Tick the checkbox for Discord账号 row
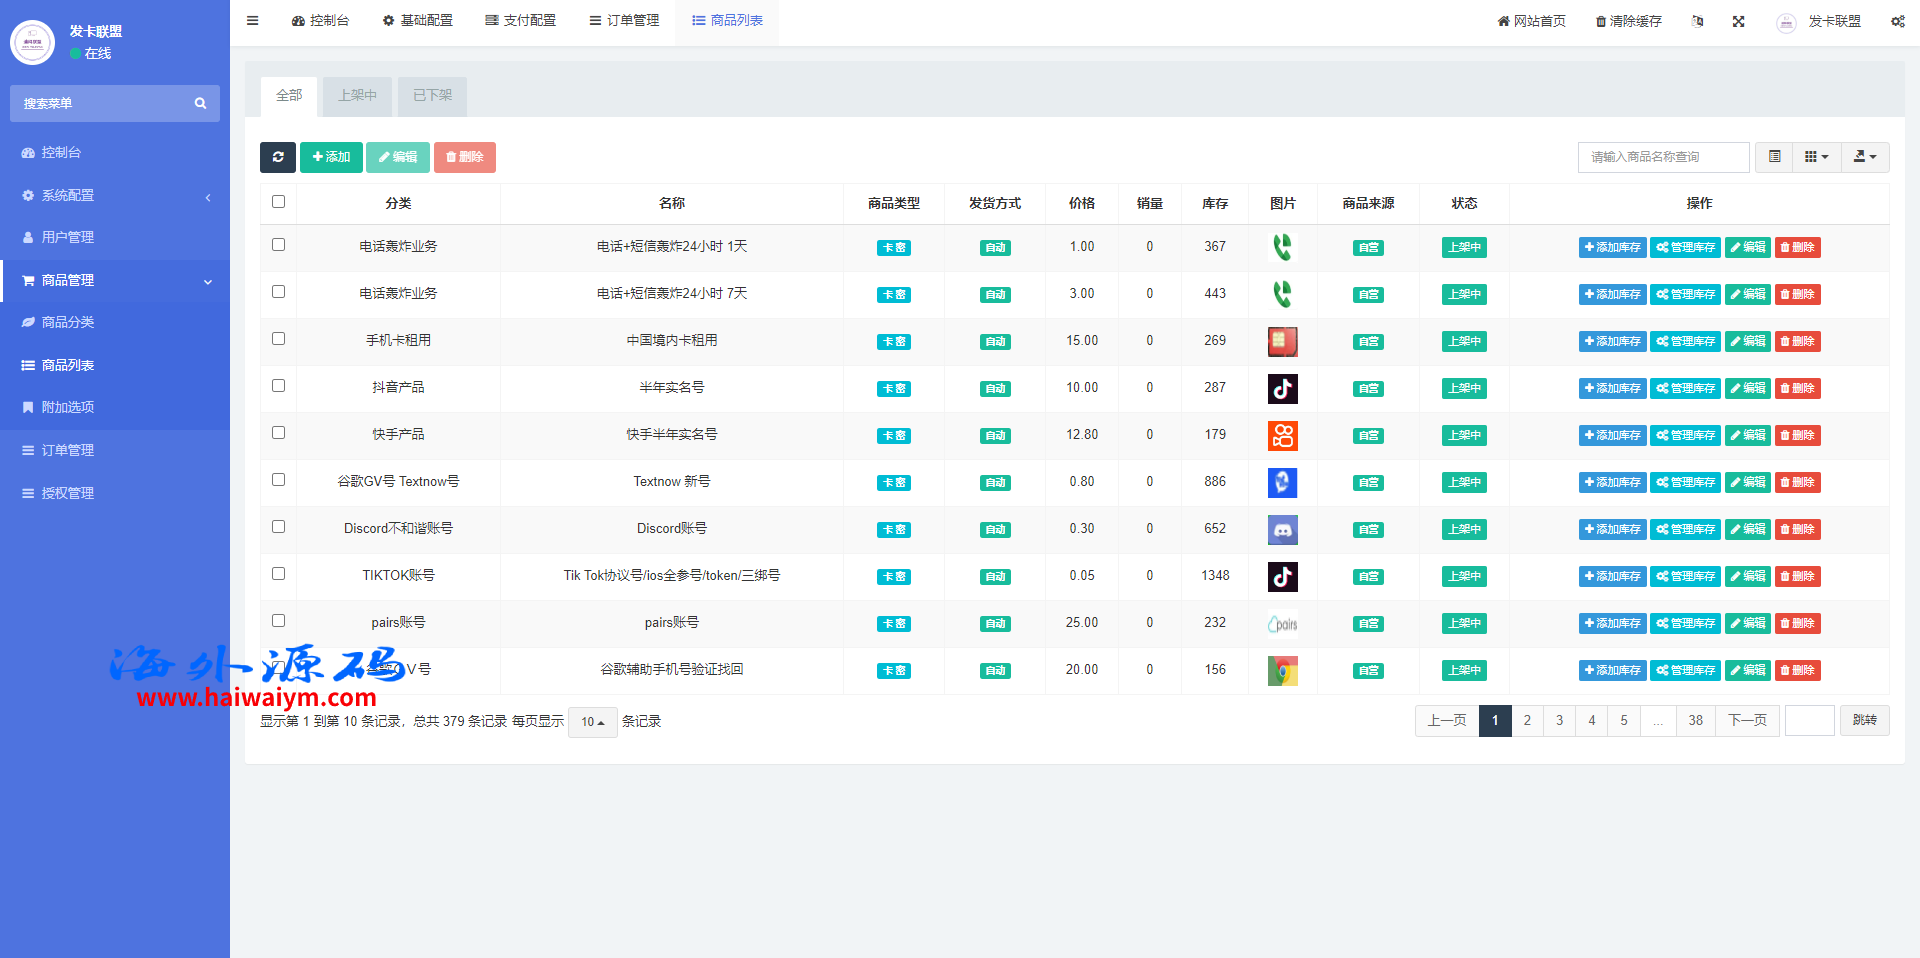Image resolution: width=1920 pixels, height=958 pixels. coord(278,527)
